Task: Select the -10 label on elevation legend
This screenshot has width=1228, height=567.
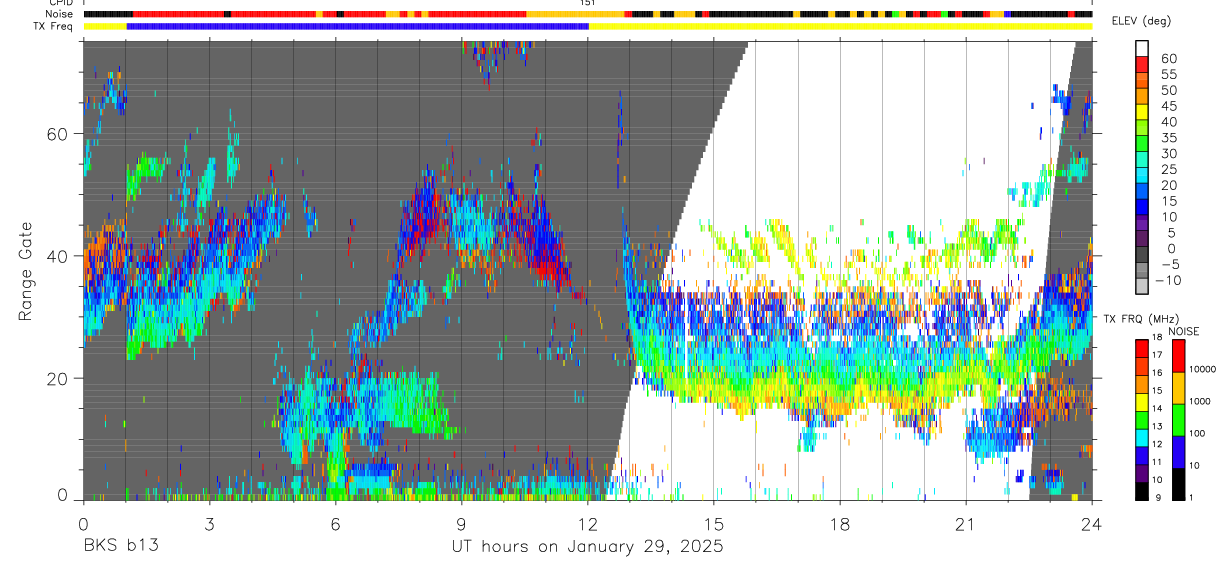Action: click(1169, 280)
